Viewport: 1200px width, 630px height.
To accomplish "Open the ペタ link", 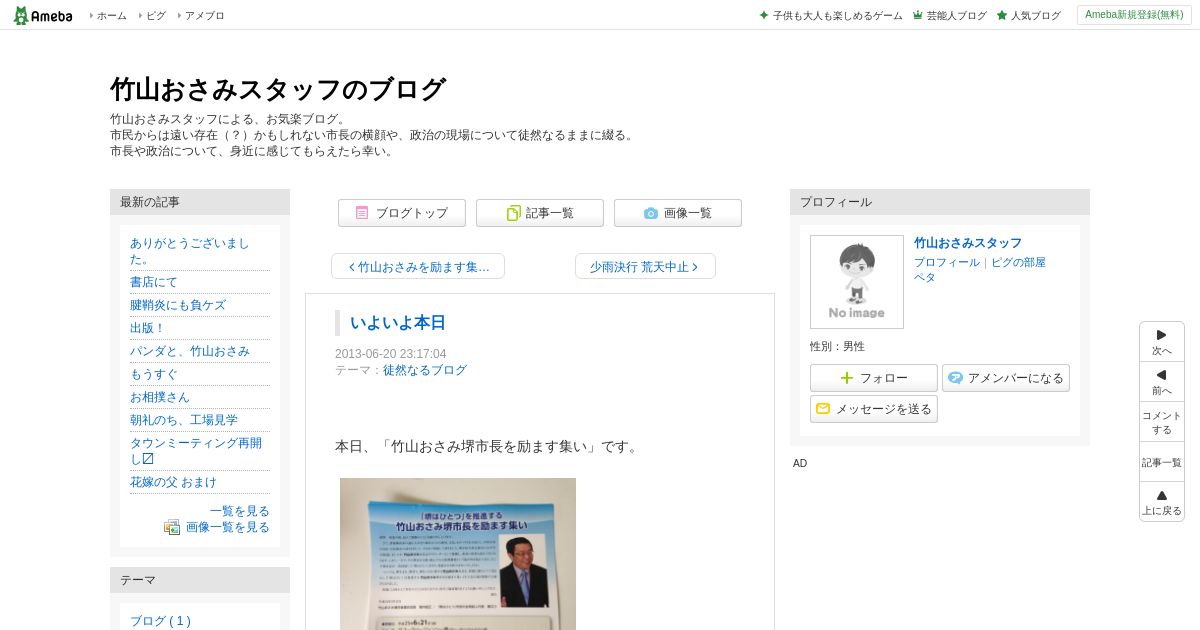I will point(925,277).
